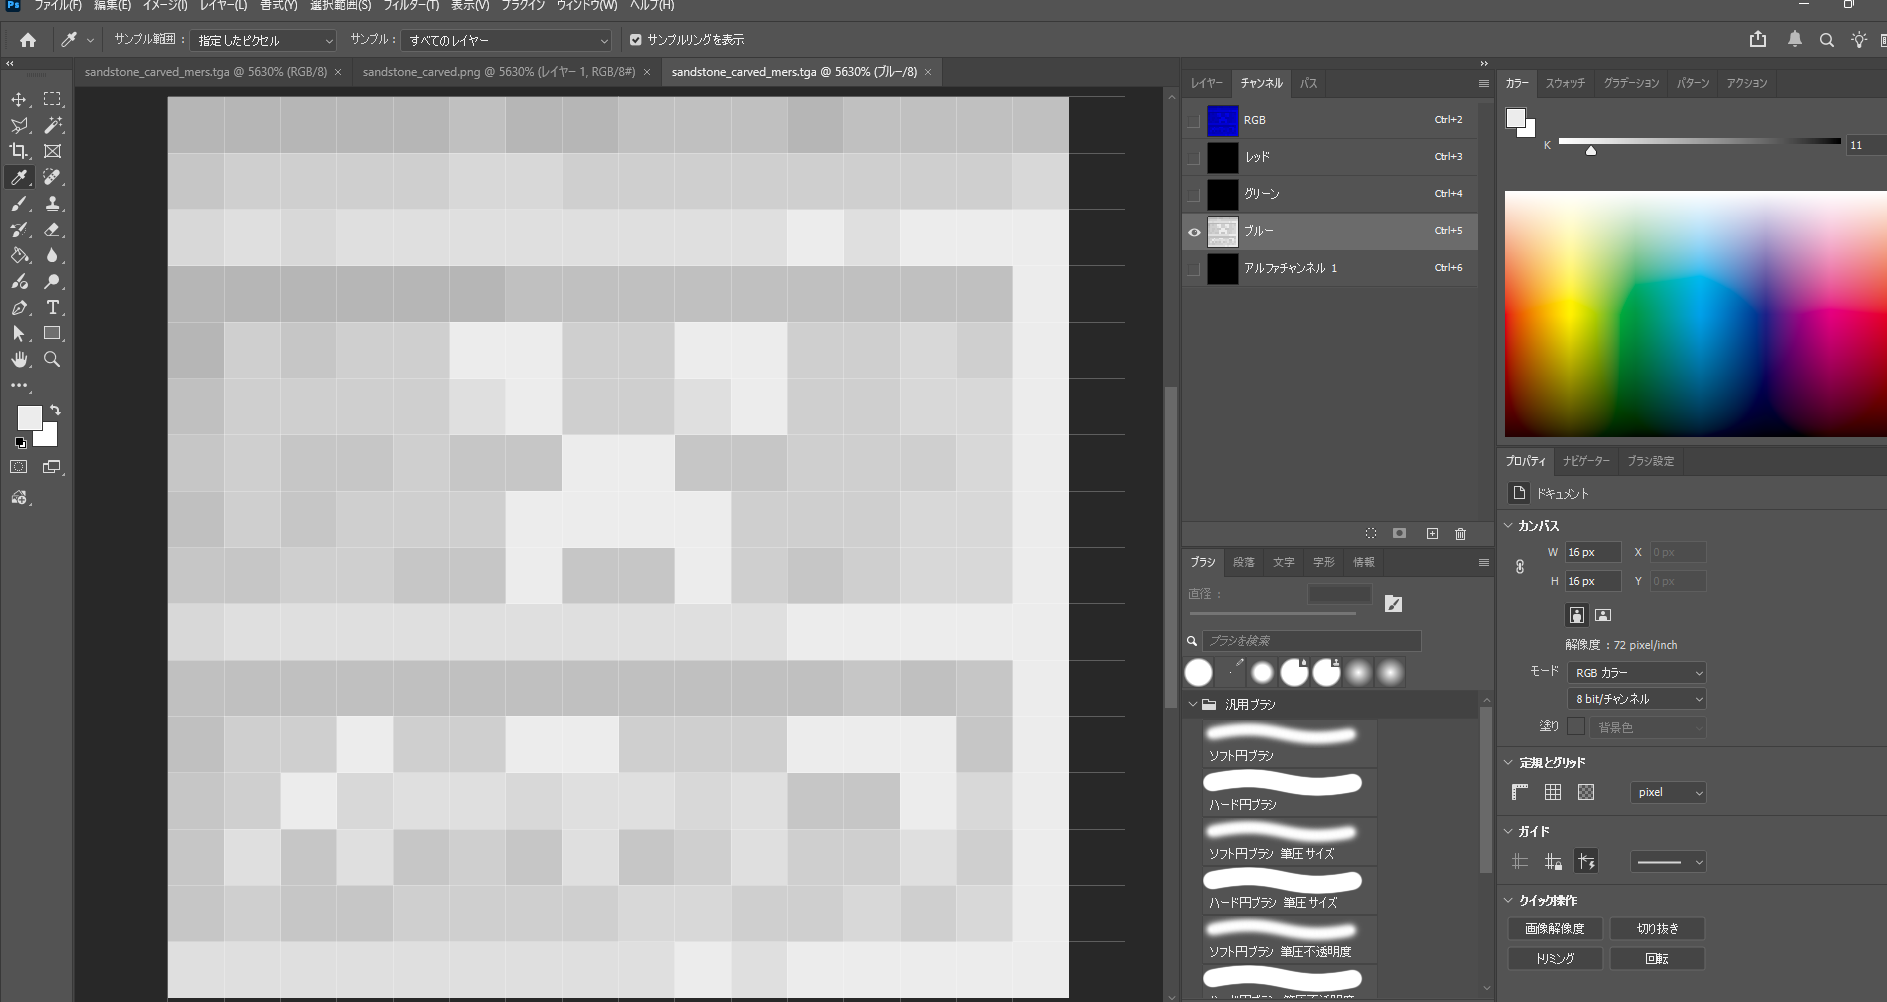Open the フィルター menu

click(411, 6)
